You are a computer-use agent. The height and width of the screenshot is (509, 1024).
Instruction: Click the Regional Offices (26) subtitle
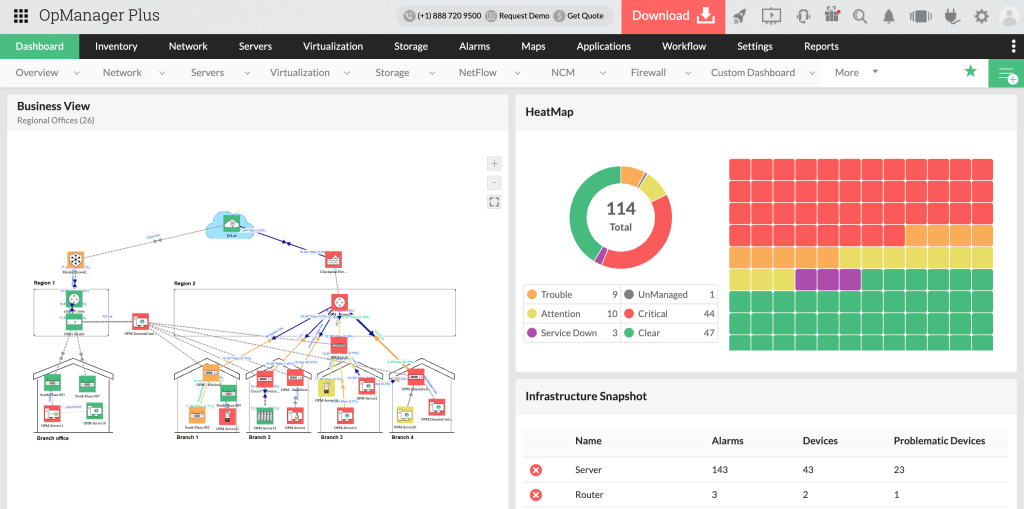pos(56,120)
